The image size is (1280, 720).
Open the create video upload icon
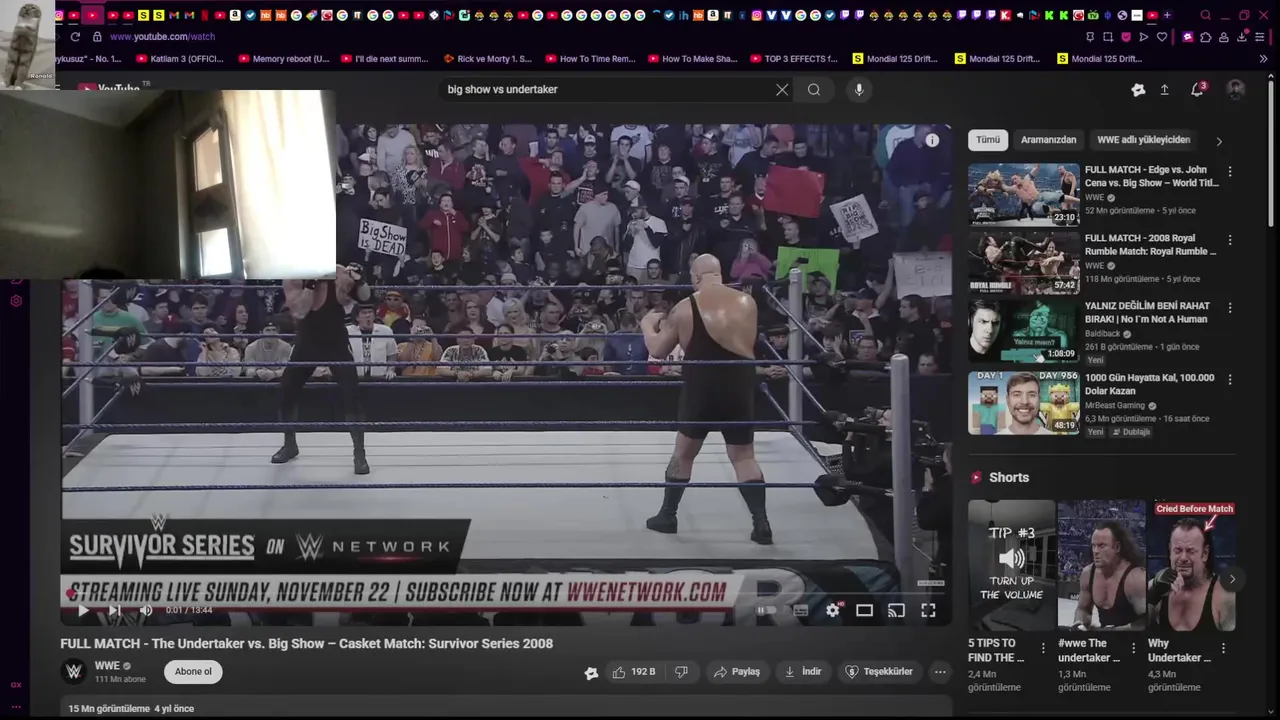tap(1164, 89)
